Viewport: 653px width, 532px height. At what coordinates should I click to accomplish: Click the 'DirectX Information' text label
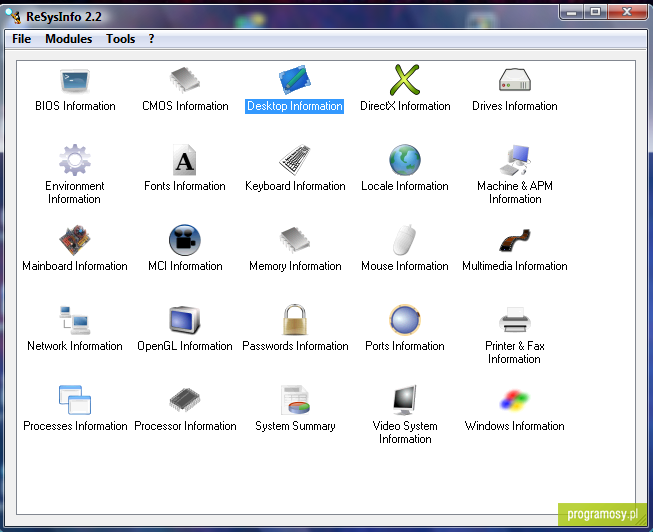point(405,106)
